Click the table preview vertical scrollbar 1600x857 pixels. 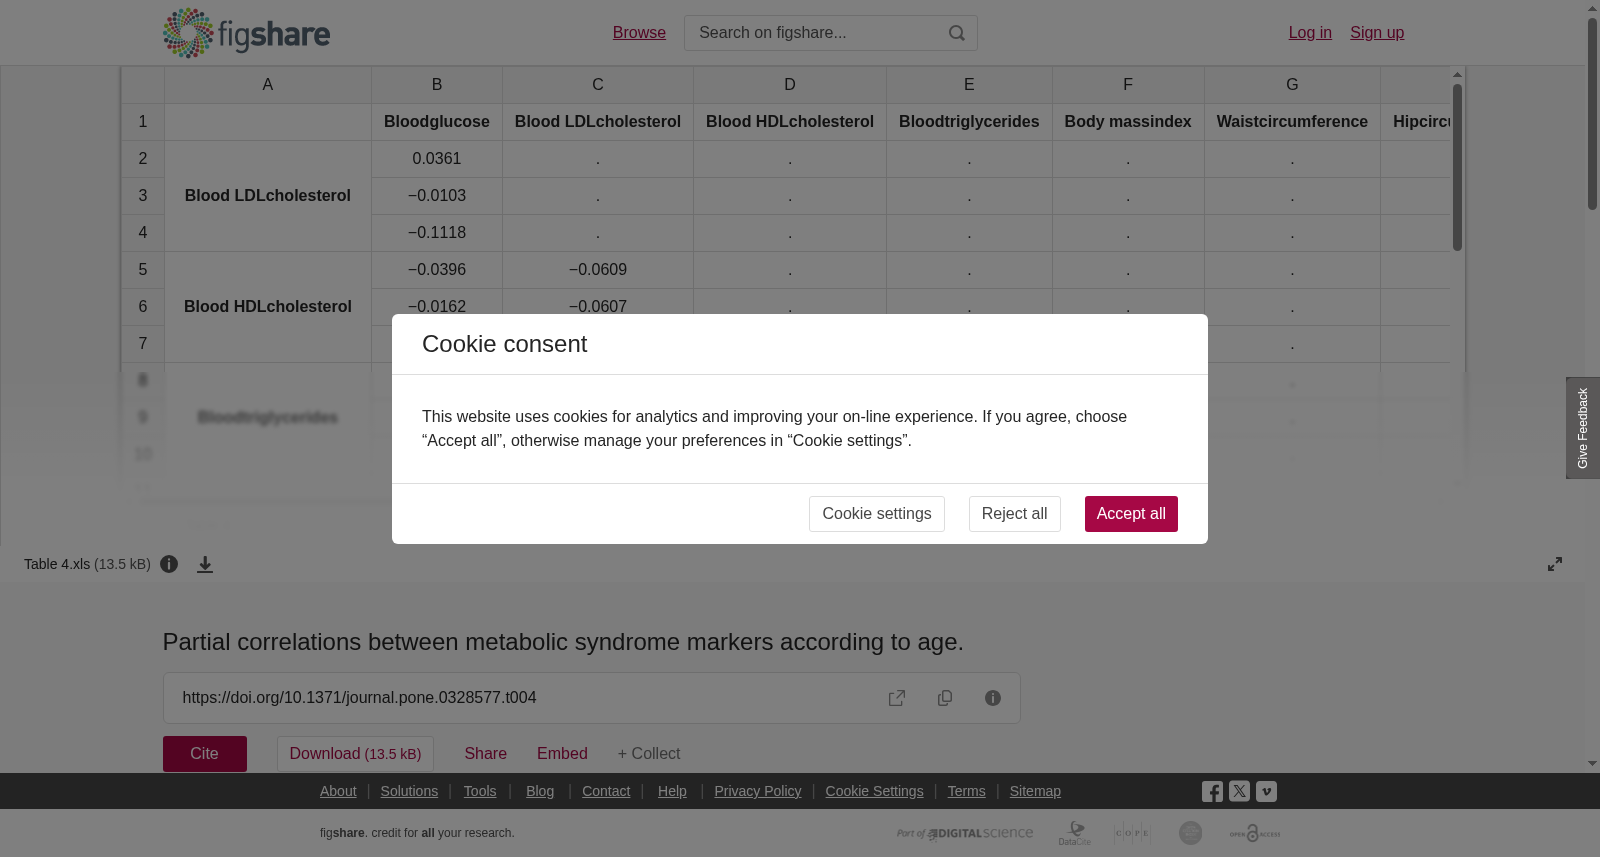1458,166
